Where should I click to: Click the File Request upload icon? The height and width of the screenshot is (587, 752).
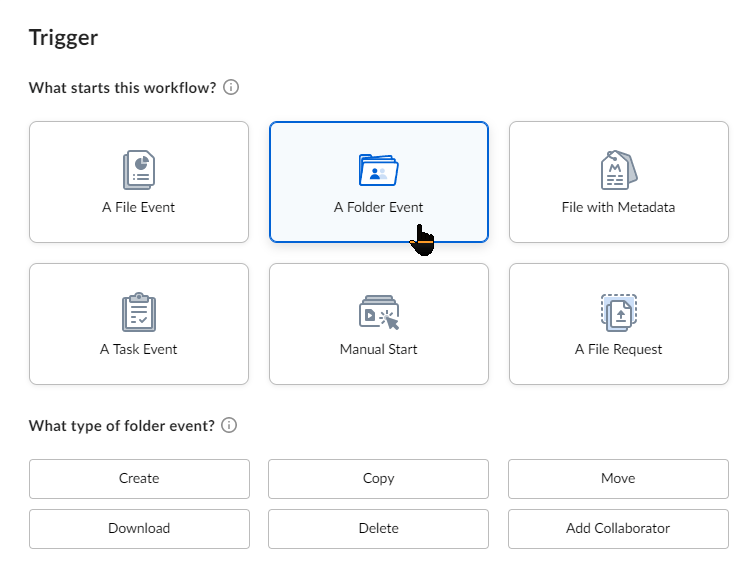tap(619, 312)
